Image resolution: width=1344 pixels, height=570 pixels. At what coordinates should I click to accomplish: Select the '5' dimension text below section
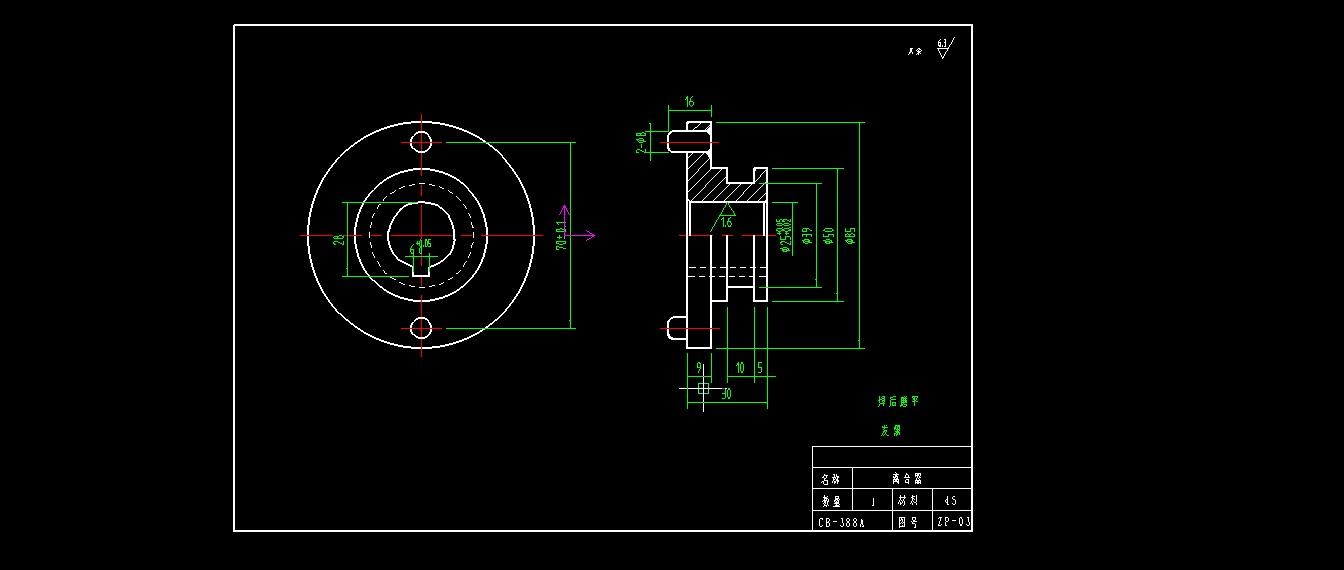coord(760,368)
